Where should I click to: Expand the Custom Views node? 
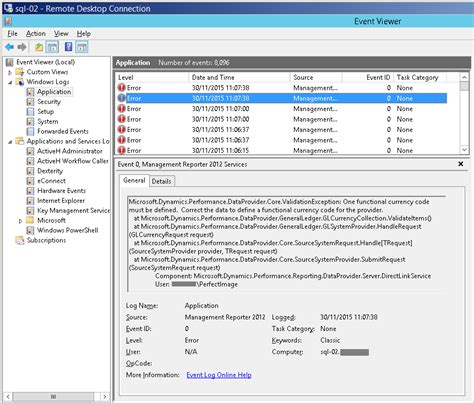pos(10,72)
